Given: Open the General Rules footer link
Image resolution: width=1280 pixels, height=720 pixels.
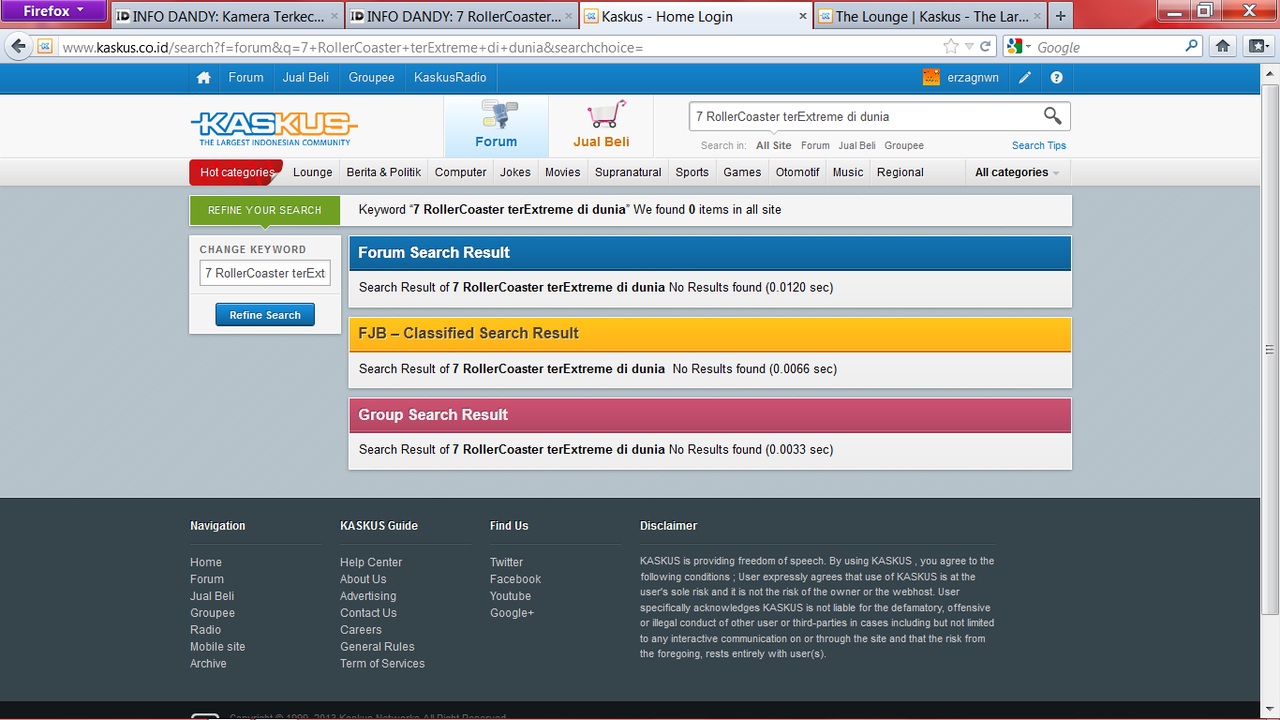Looking at the screenshot, I should click(377, 647).
